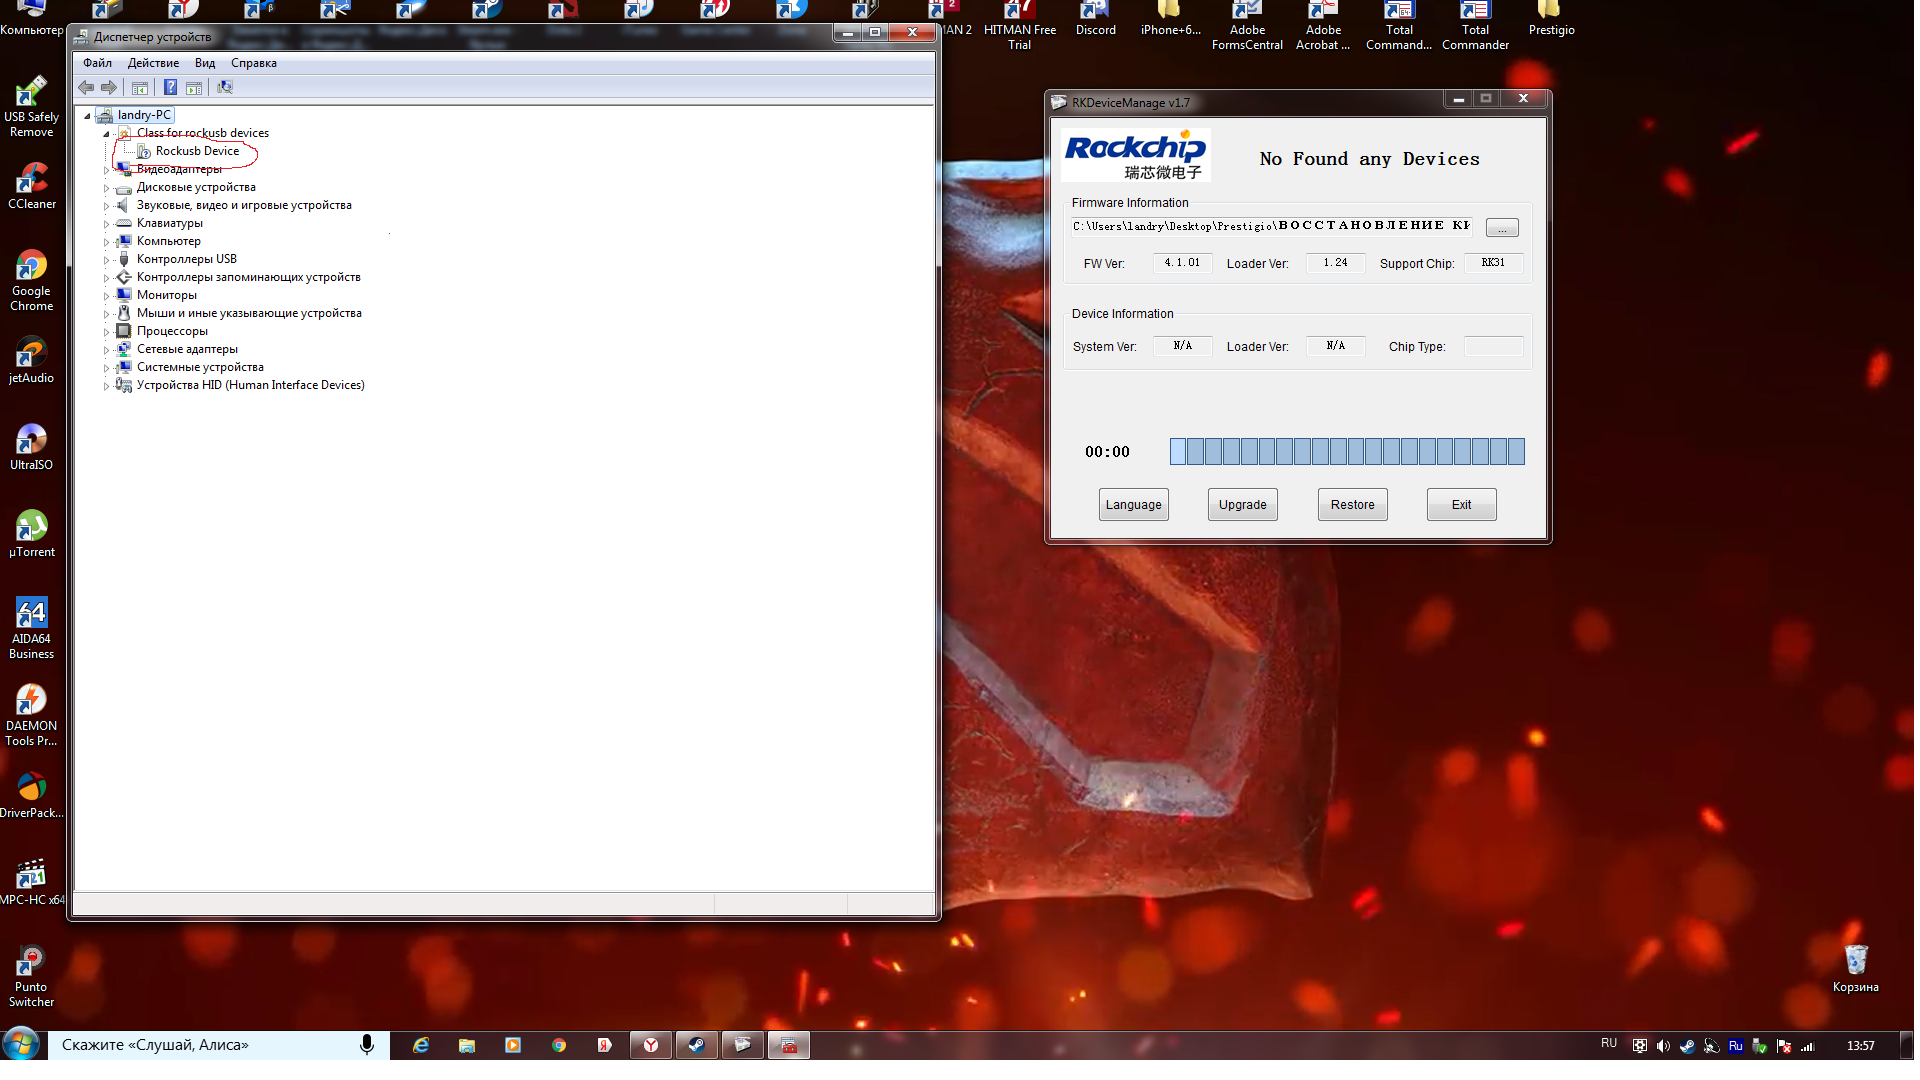1920x1080 pixels.
Task: Click the Back arrow in Device Manager toolbar
Action: (x=86, y=88)
